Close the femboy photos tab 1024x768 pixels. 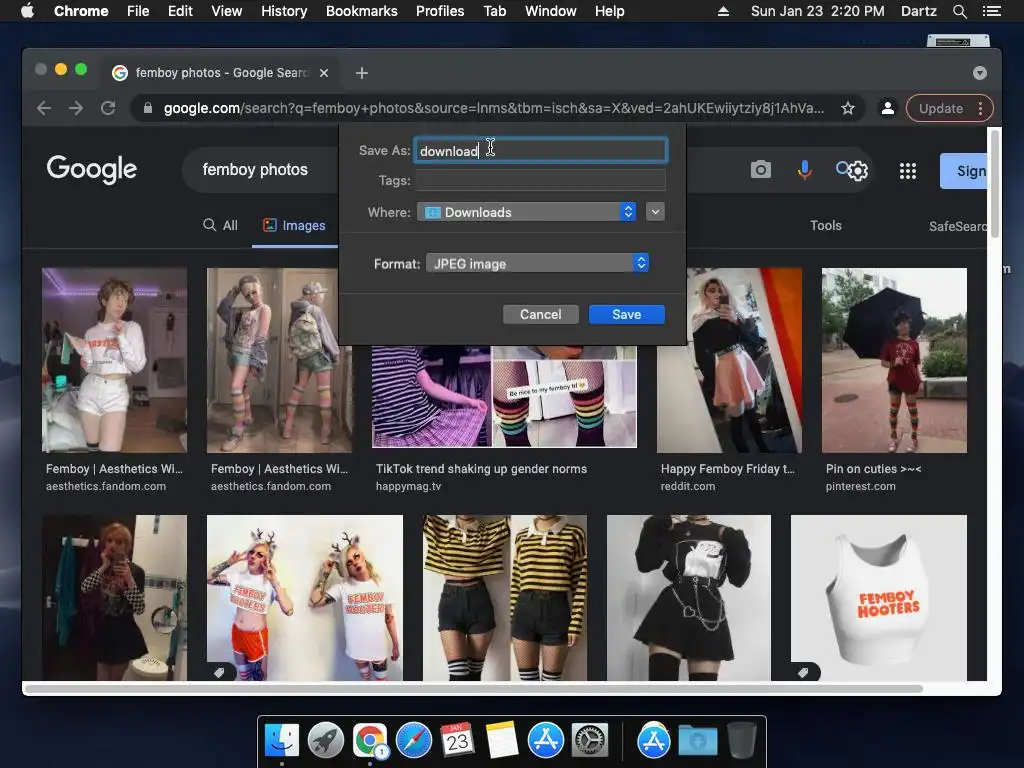(x=324, y=73)
